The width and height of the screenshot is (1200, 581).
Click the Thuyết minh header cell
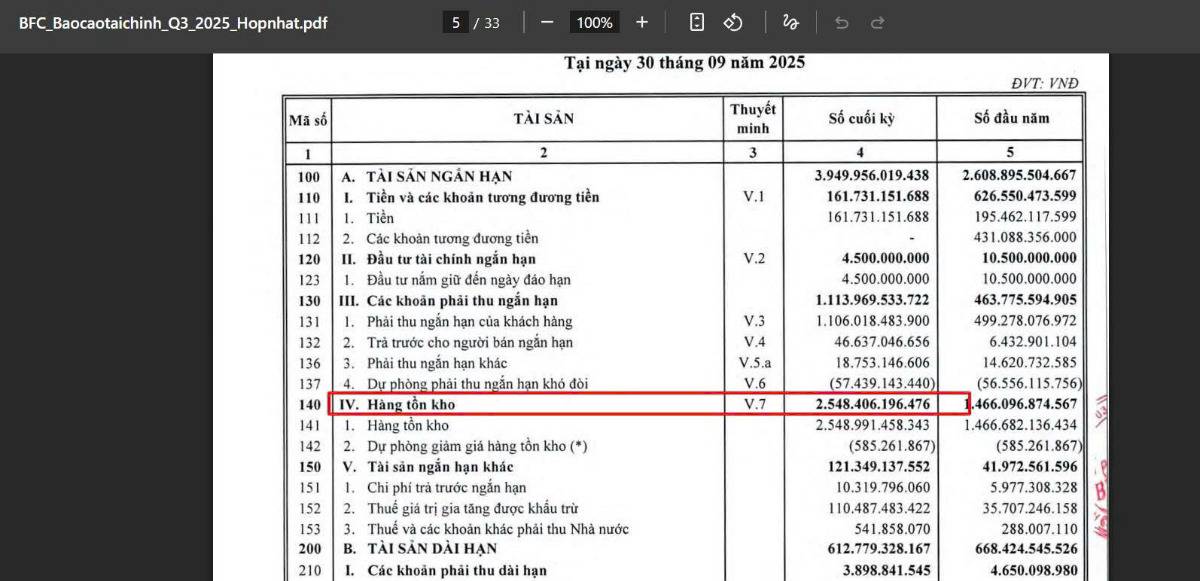coord(752,117)
